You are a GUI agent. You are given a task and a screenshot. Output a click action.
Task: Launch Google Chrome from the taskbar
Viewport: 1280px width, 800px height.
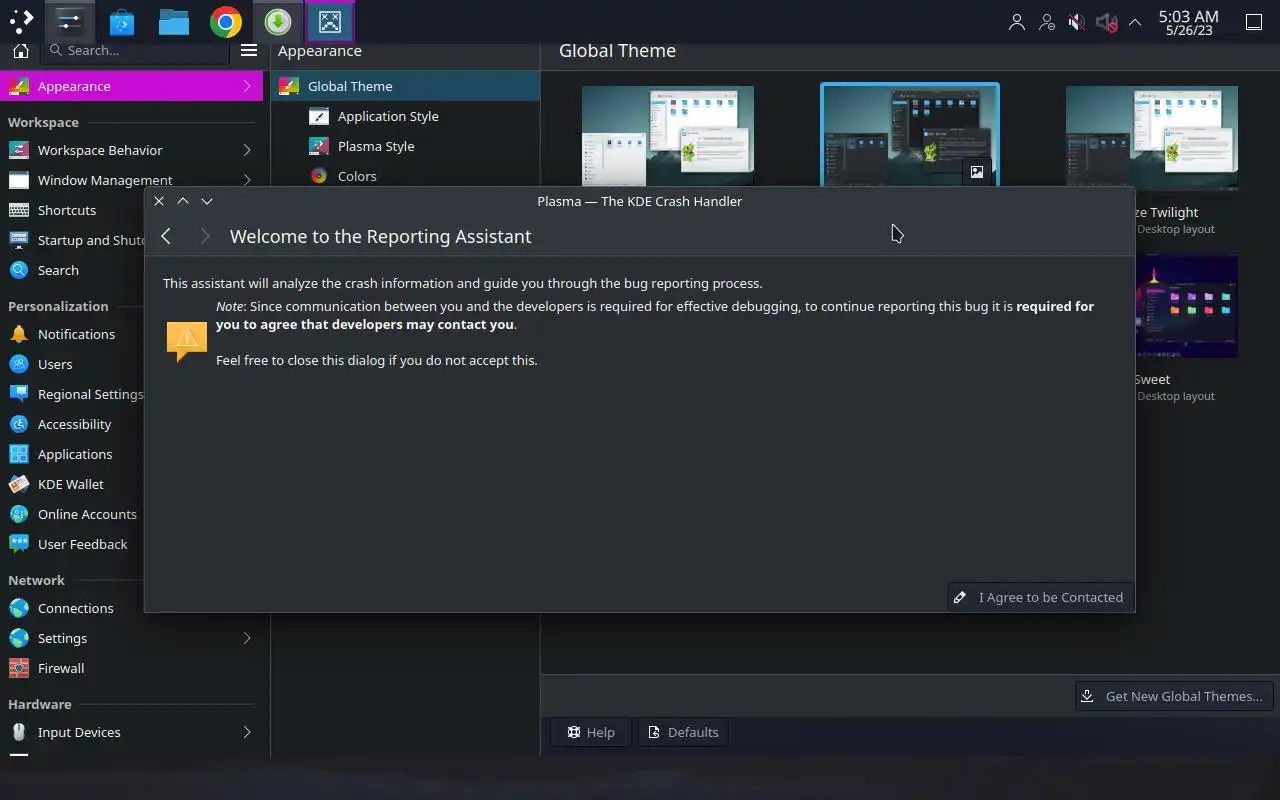[226, 21]
